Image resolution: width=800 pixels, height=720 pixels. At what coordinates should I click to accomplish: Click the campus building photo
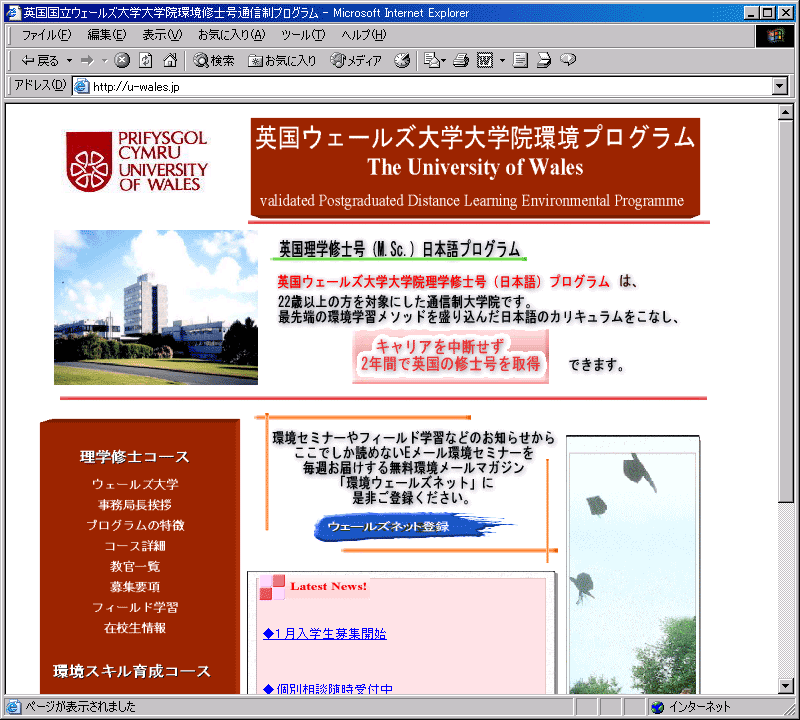point(156,307)
